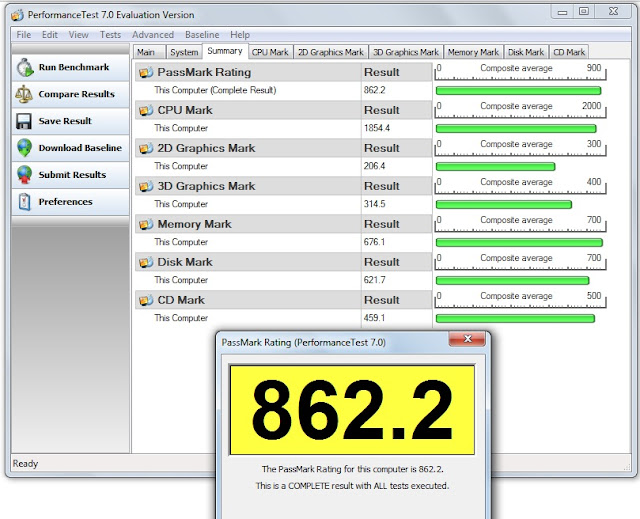
Task: Click the CPU Mark green result bar
Action: click(x=516, y=129)
